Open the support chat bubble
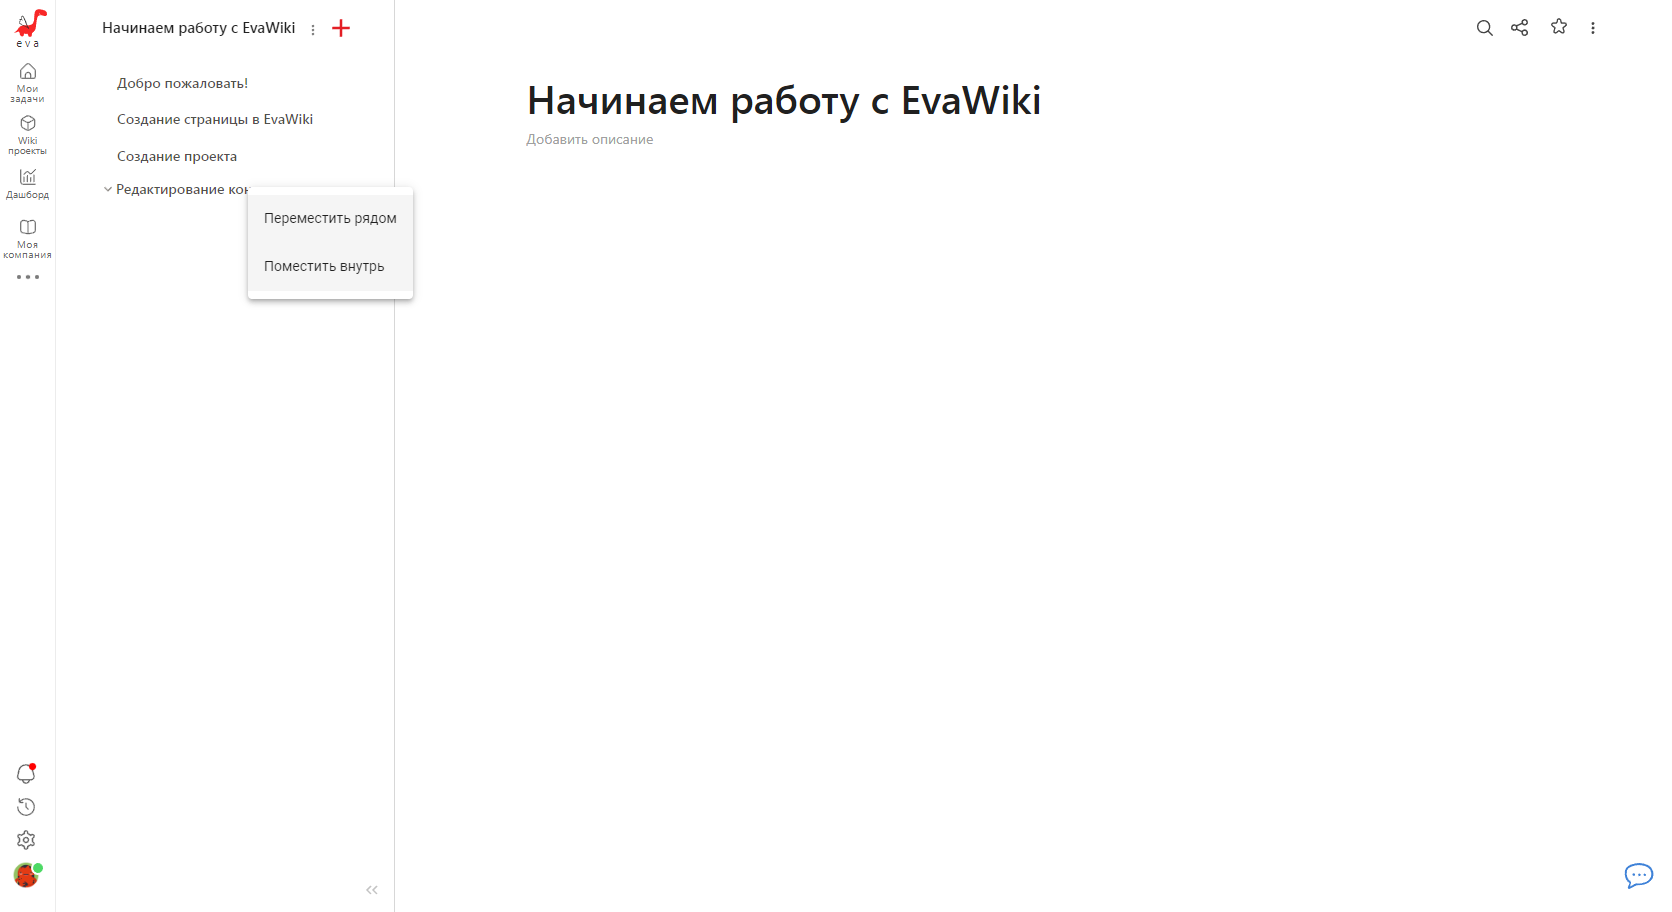 point(1638,876)
